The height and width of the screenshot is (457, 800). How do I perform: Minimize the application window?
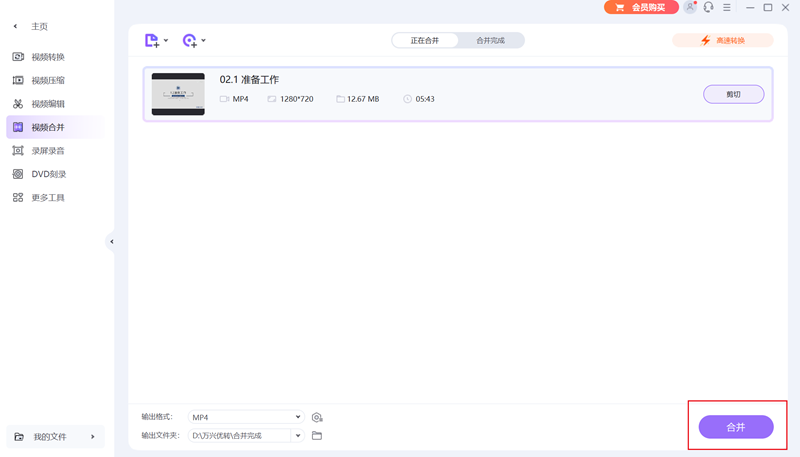pos(750,7)
